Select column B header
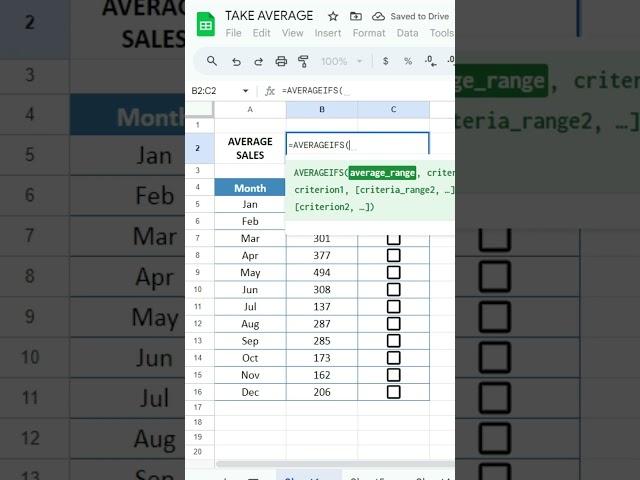Screen dimensions: 640x480 tap(322, 109)
